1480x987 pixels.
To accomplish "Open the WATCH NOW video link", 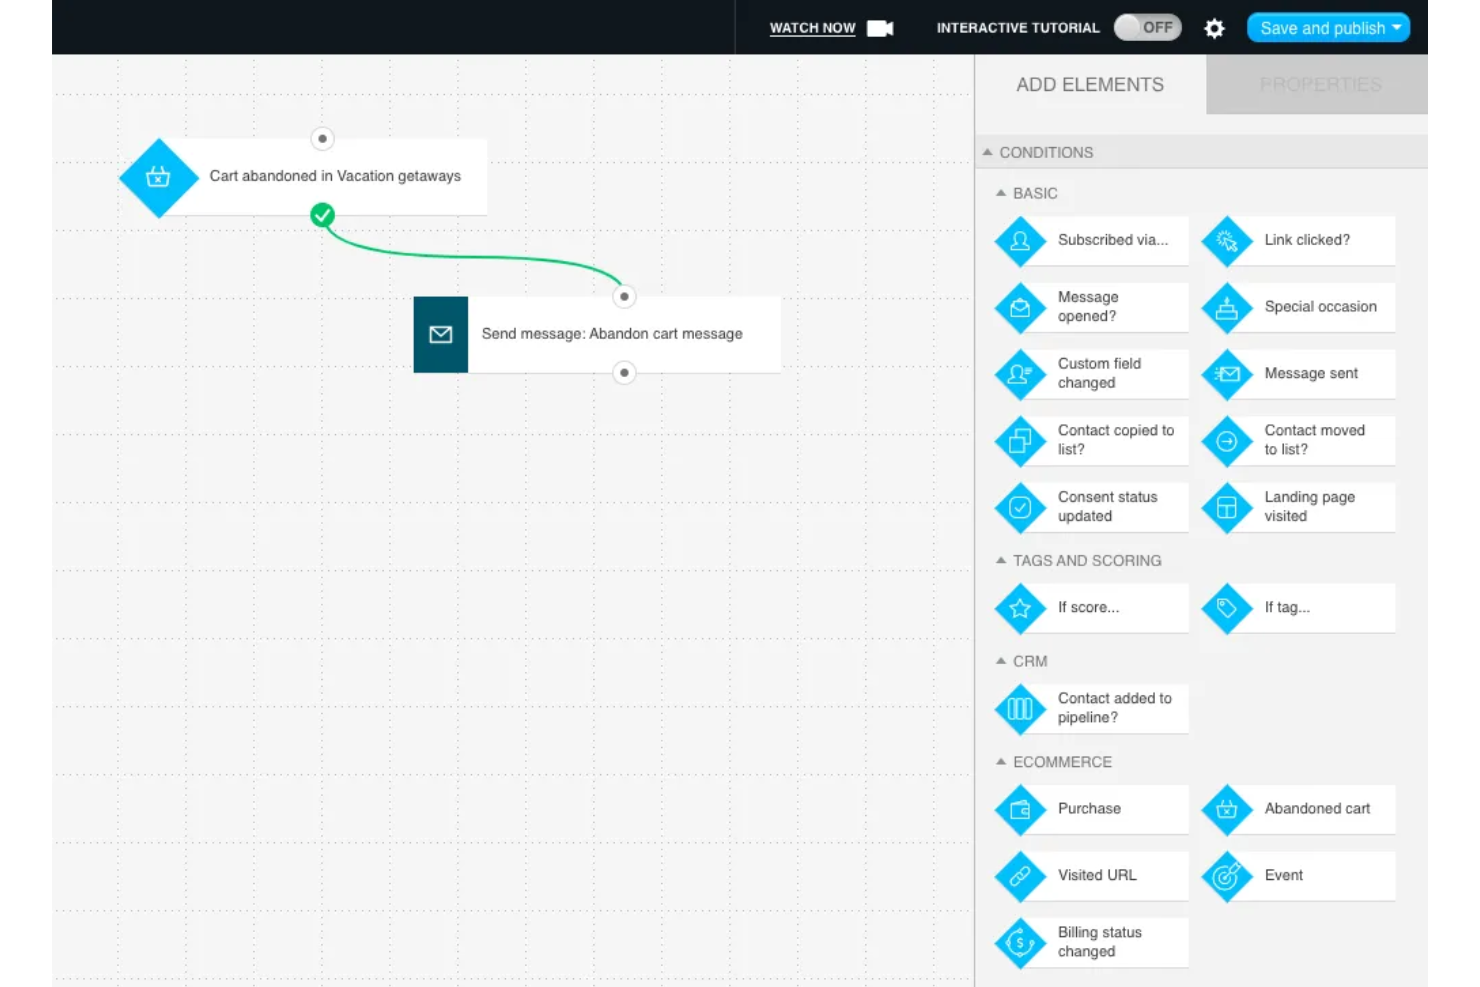I will coord(811,28).
